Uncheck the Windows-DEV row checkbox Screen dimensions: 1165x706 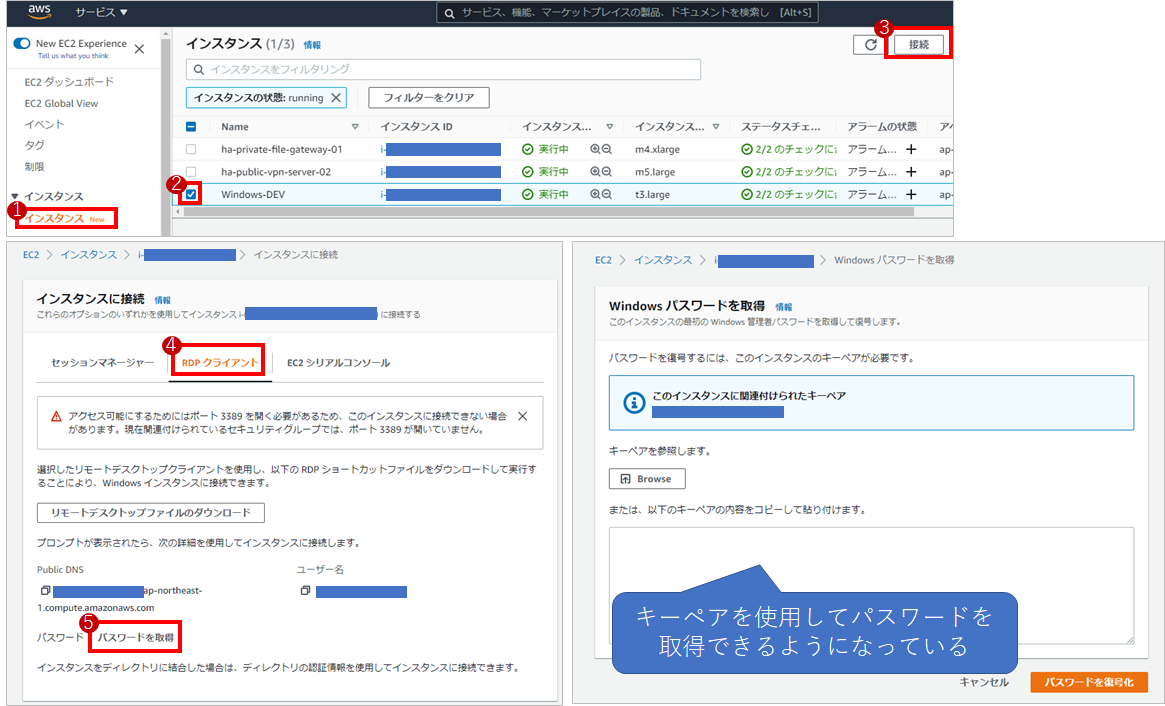(192, 194)
